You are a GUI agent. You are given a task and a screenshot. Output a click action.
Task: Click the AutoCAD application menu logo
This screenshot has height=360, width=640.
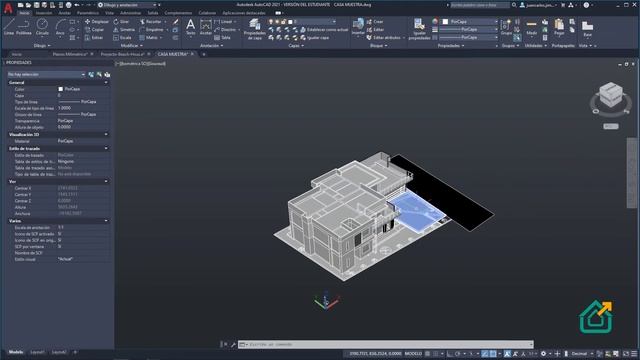(8, 9)
